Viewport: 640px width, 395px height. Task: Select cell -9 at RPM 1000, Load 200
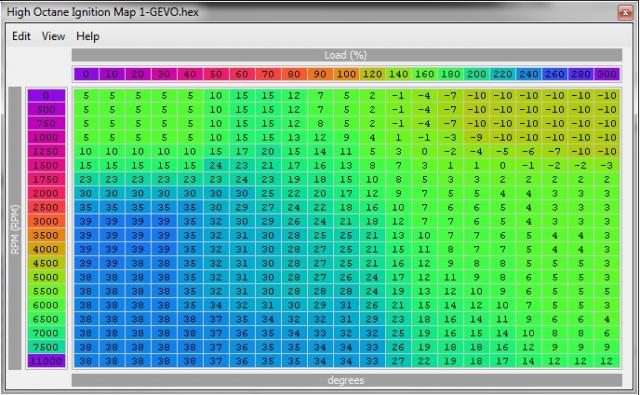(x=476, y=138)
